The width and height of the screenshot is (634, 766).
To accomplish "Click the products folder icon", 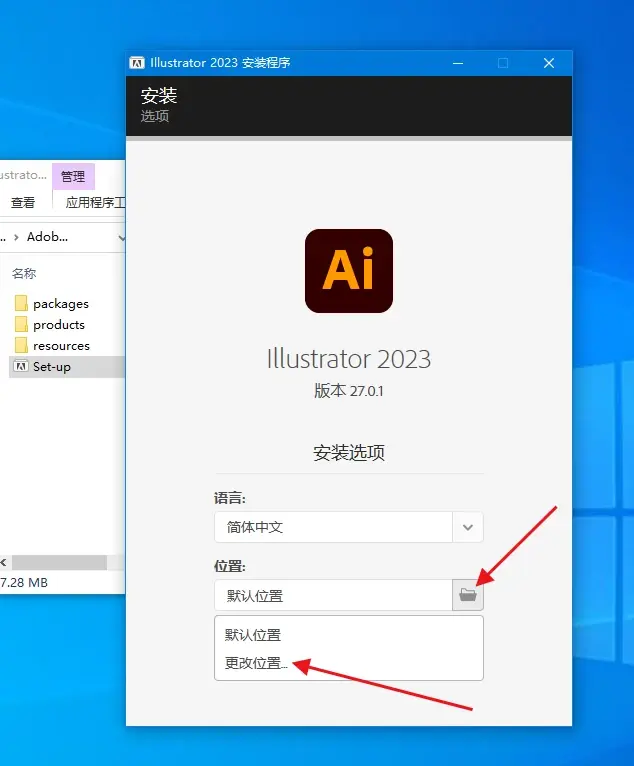I will coord(21,324).
